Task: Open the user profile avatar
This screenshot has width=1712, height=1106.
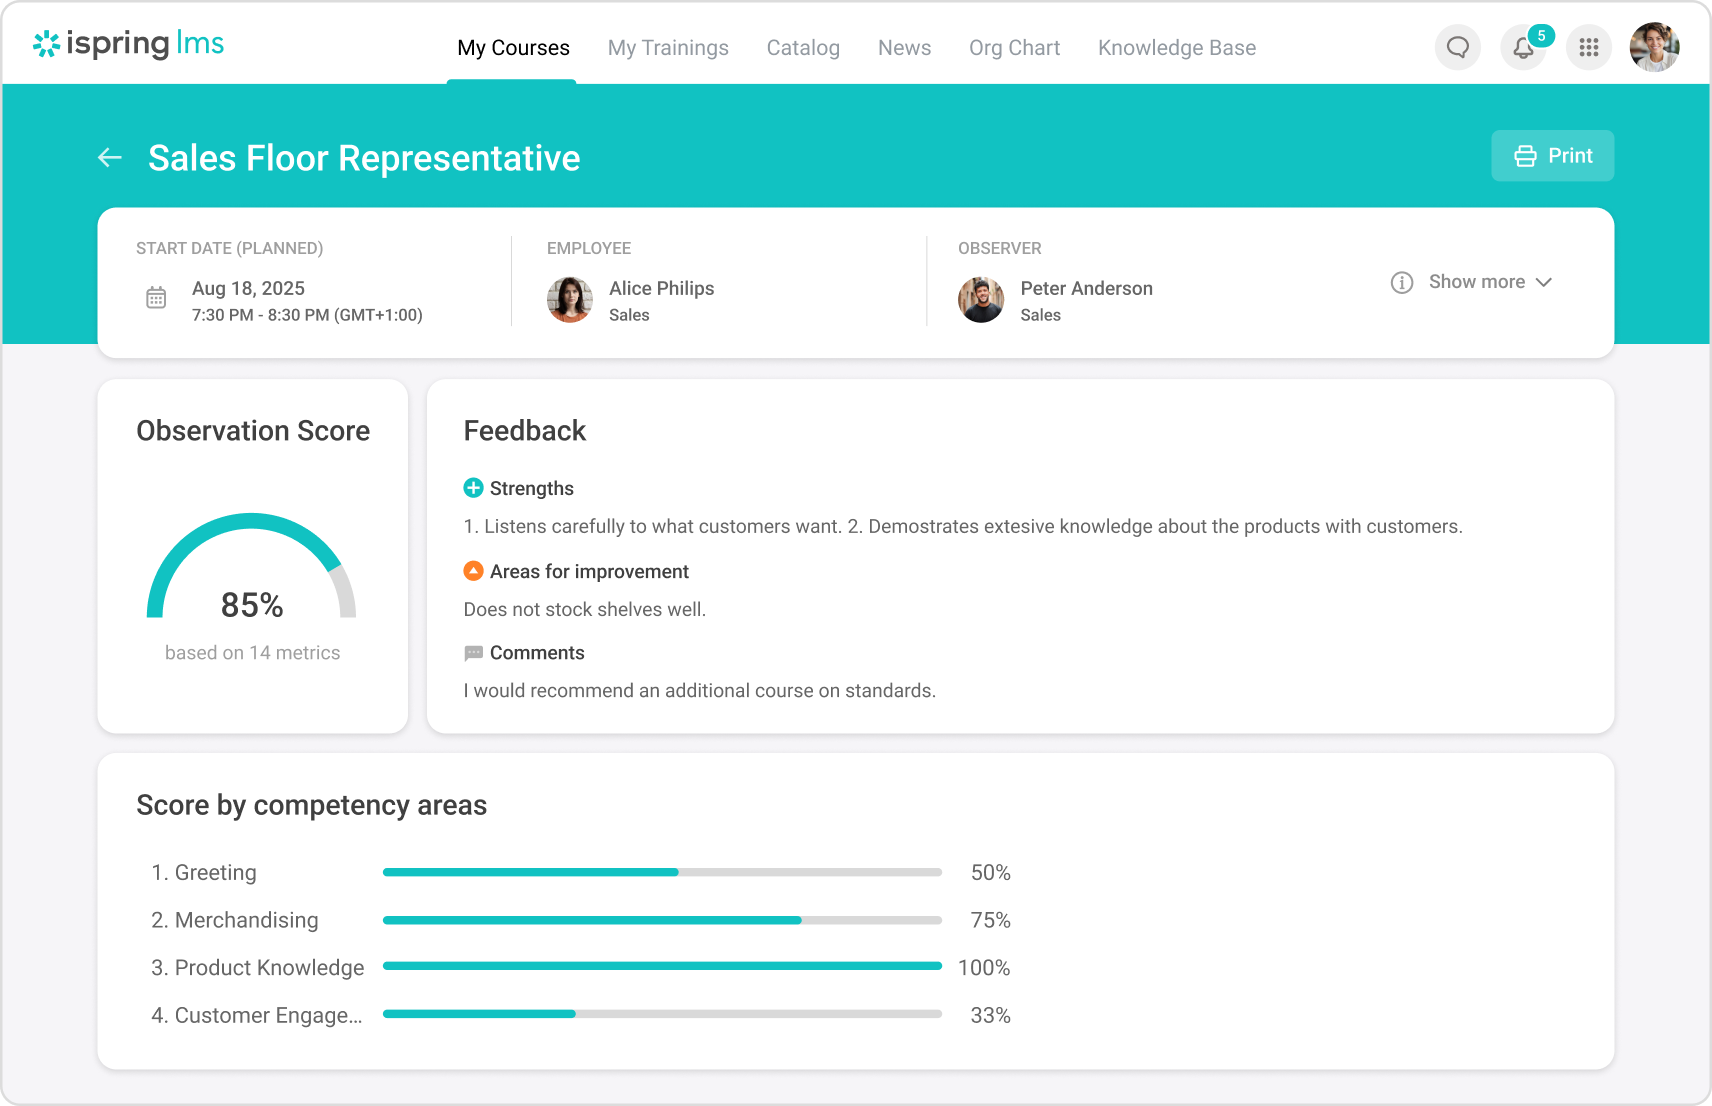Action: (1654, 47)
